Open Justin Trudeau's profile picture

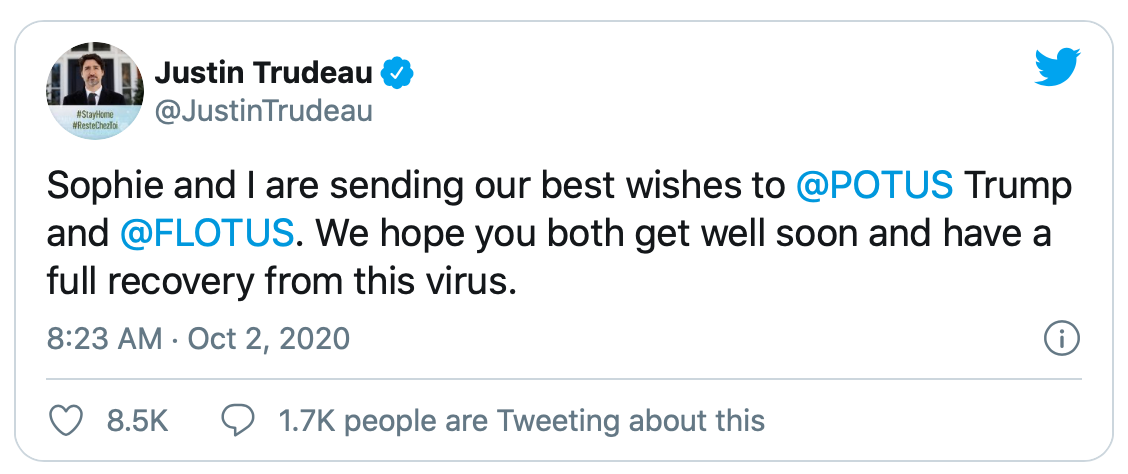[x=95, y=91]
